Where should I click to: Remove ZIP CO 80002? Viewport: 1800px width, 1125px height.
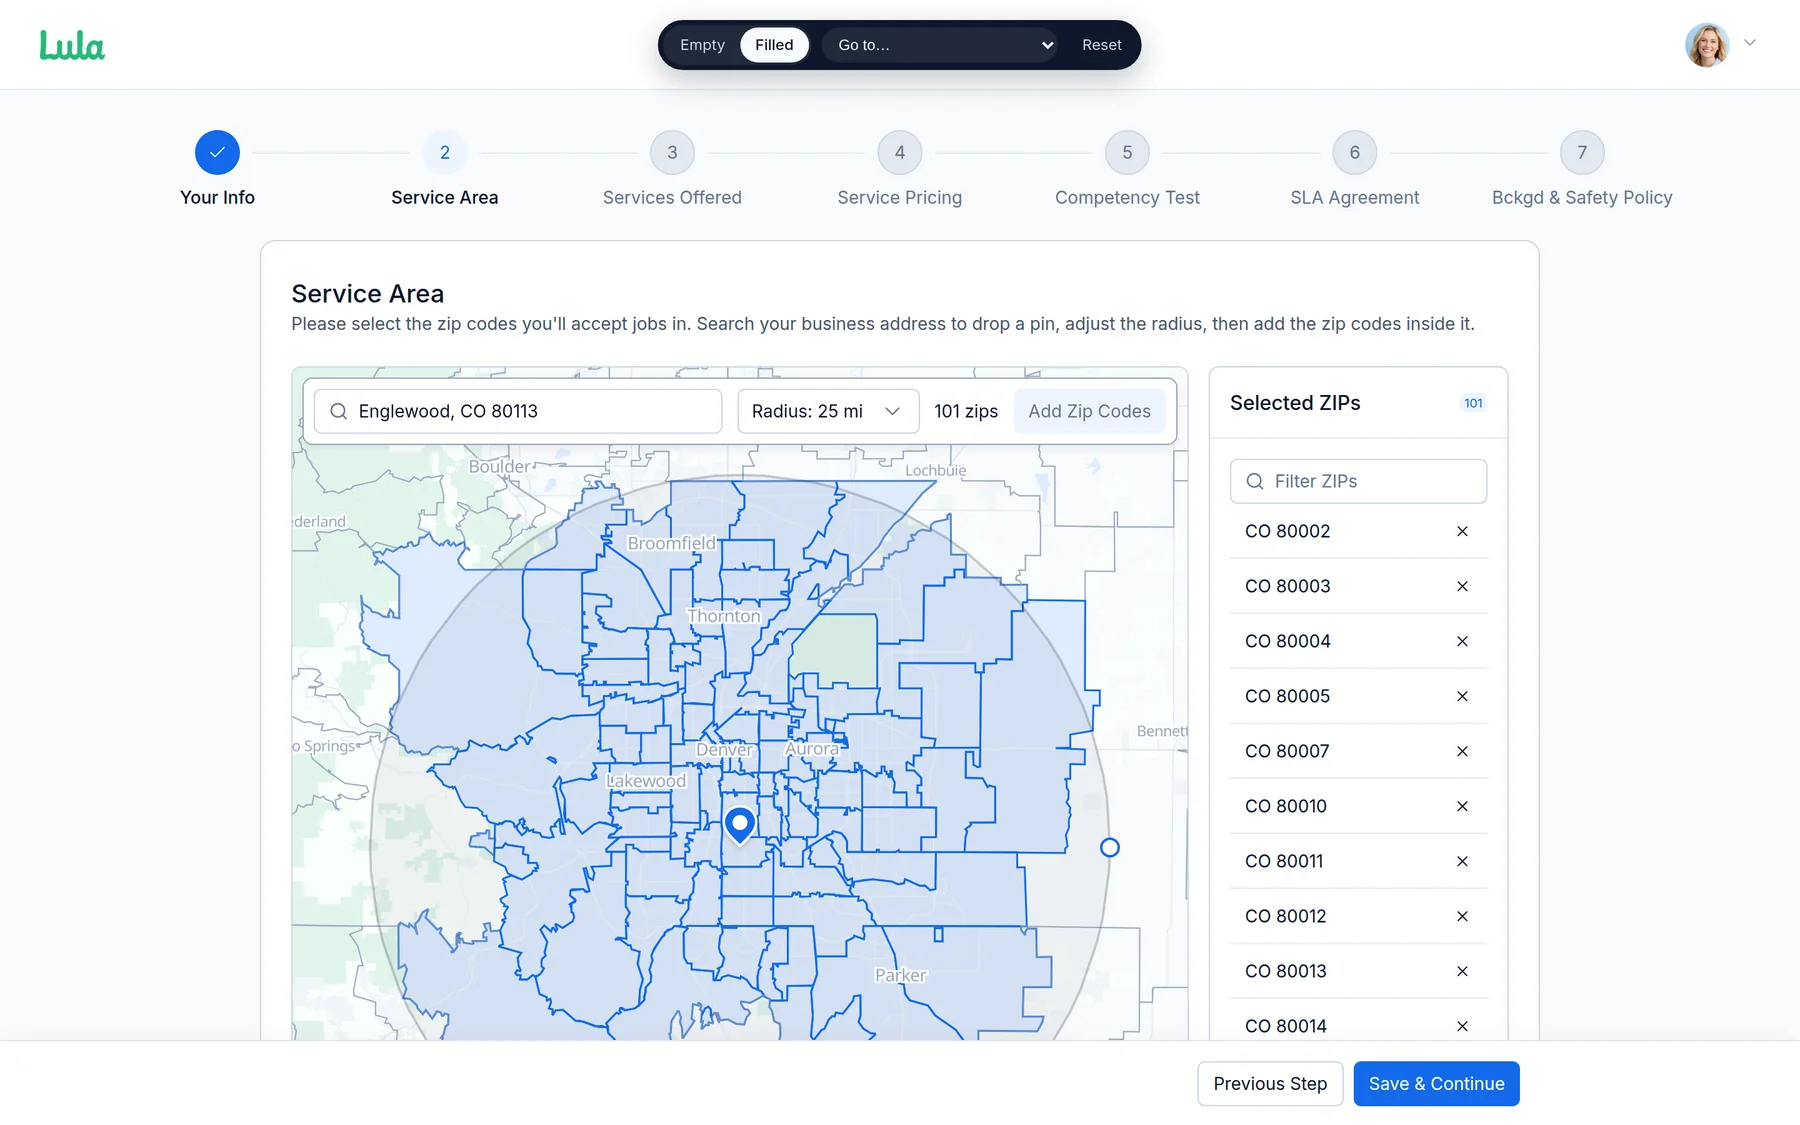tap(1462, 531)
